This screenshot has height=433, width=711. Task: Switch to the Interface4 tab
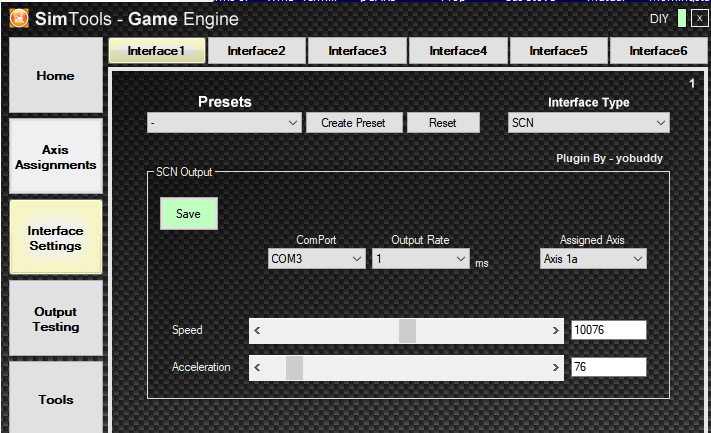coord(458,51)
